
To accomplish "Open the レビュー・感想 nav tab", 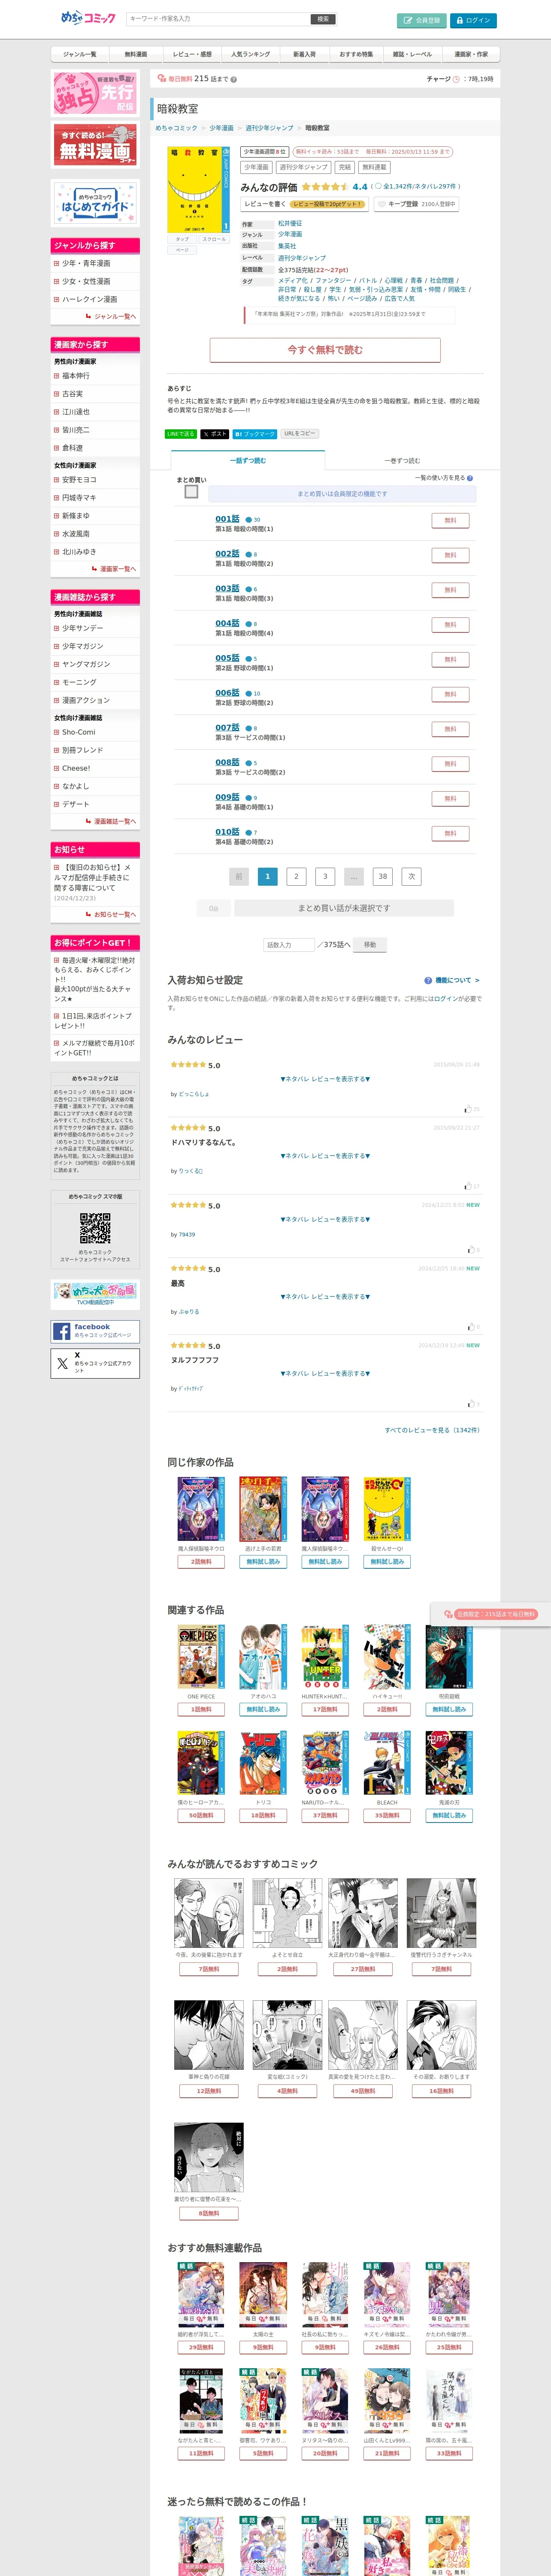I will pyautogui.click(x=192, y=54).
